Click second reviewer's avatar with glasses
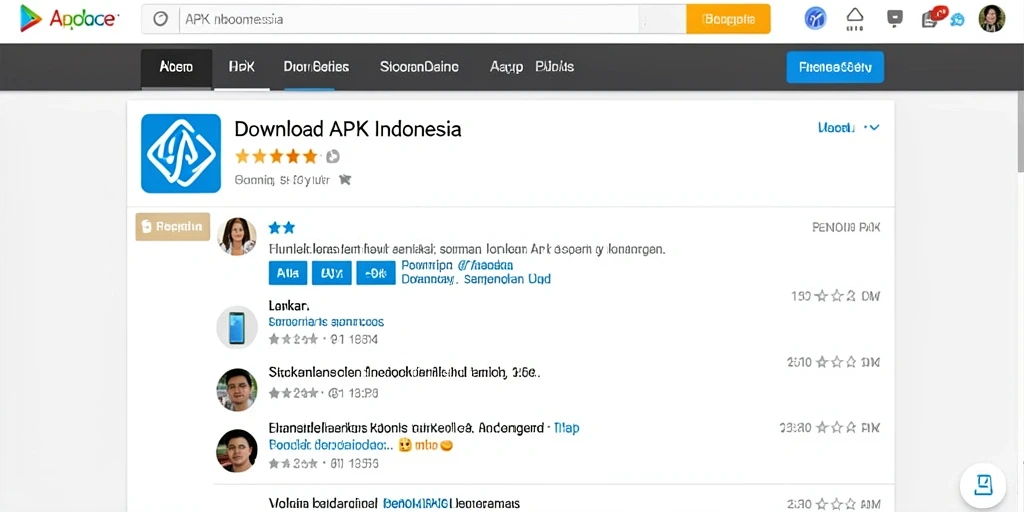Viewport: 1024px width, 512px height. point(236,389)
